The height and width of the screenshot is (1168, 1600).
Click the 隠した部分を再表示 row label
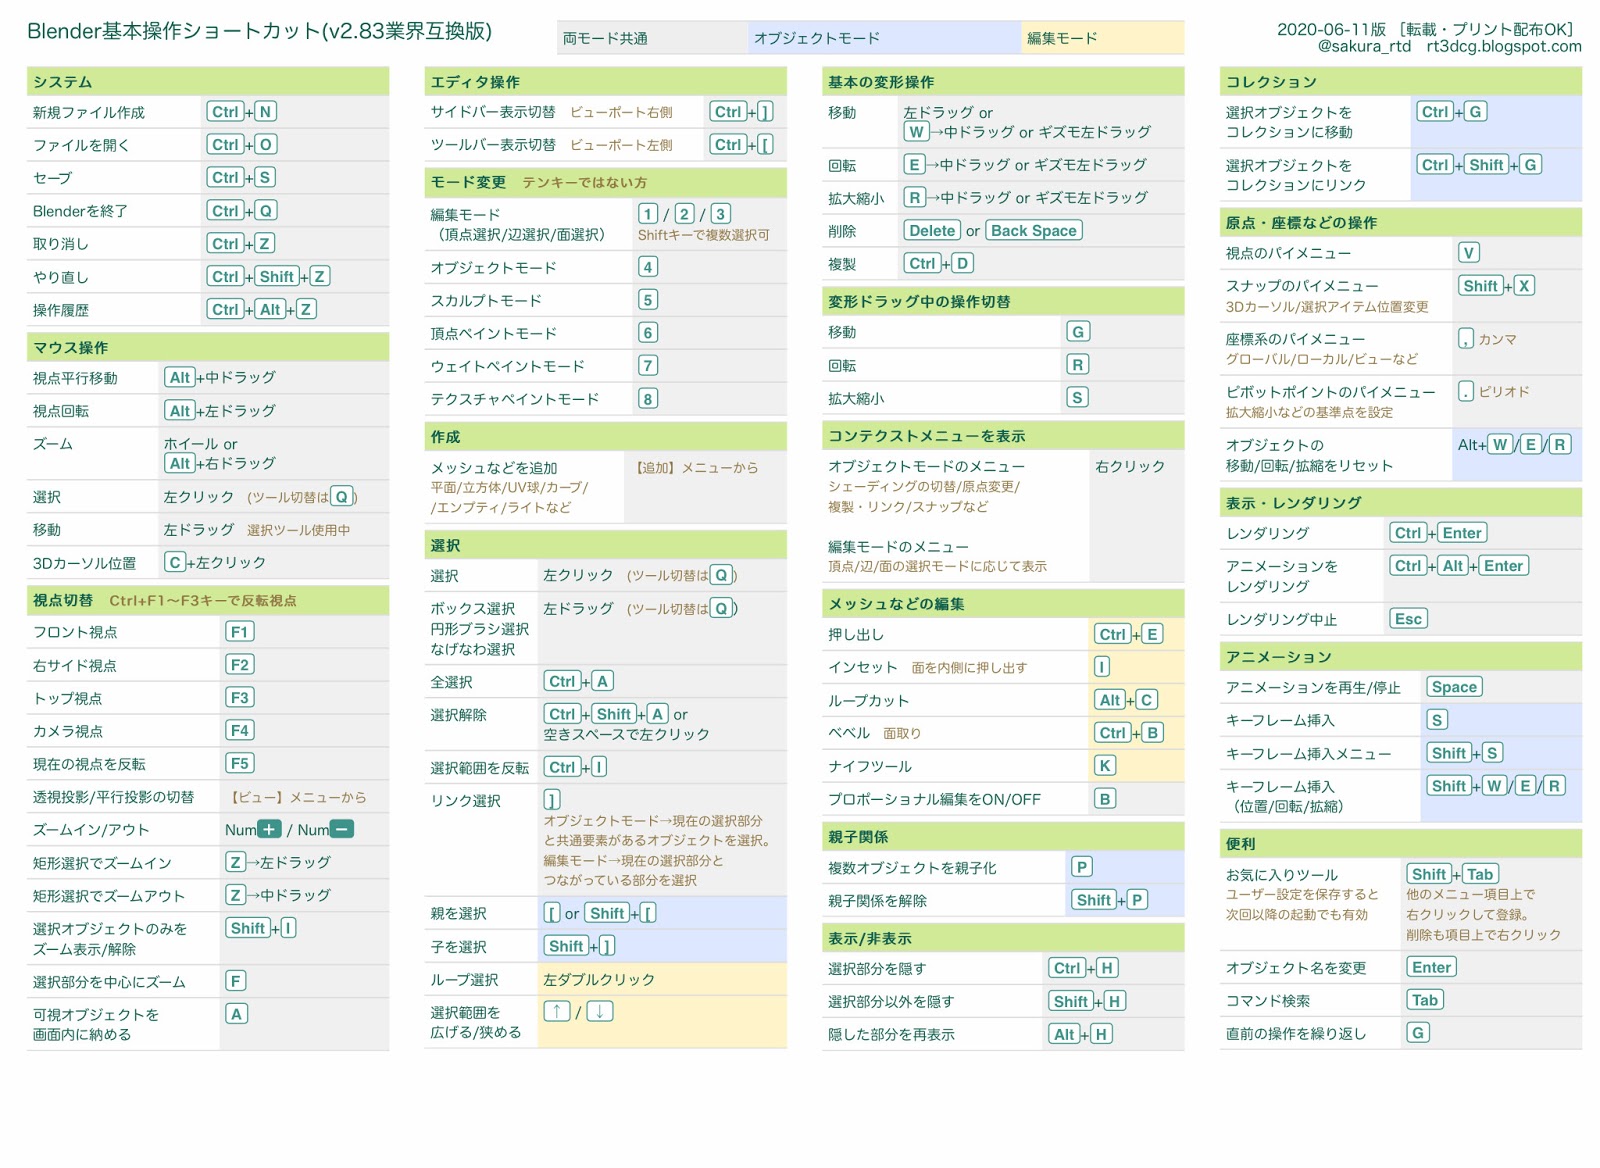(x=891, y=1035)
